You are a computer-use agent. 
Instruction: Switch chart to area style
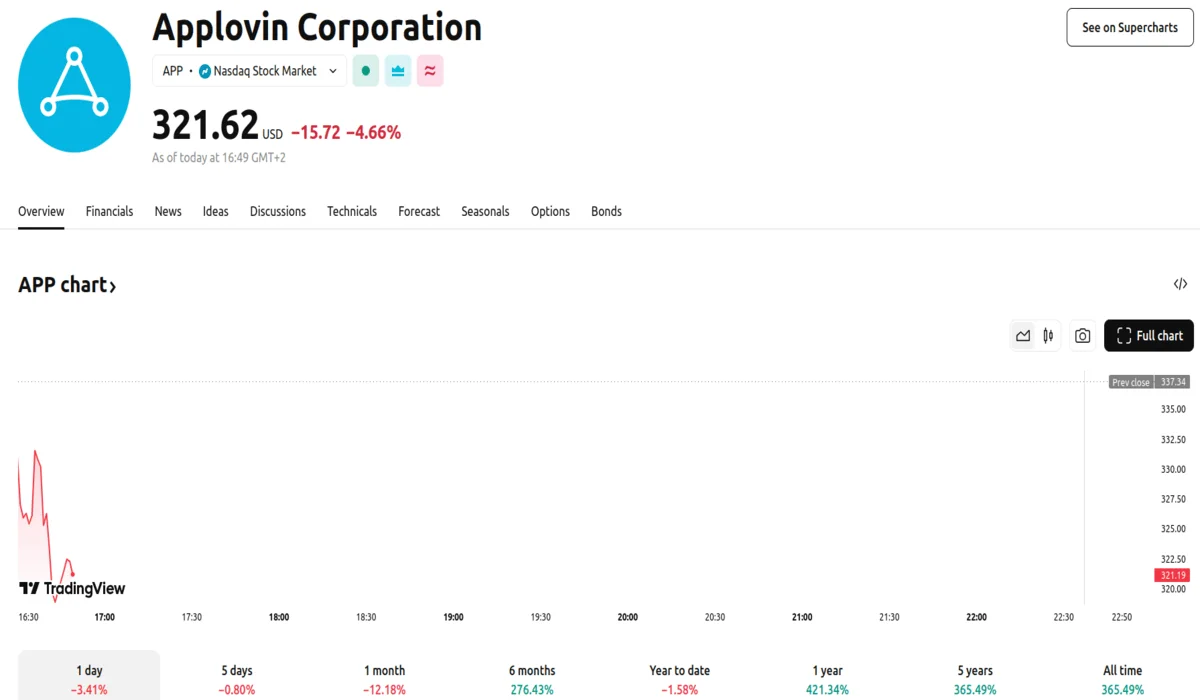tap(1023, 336)
